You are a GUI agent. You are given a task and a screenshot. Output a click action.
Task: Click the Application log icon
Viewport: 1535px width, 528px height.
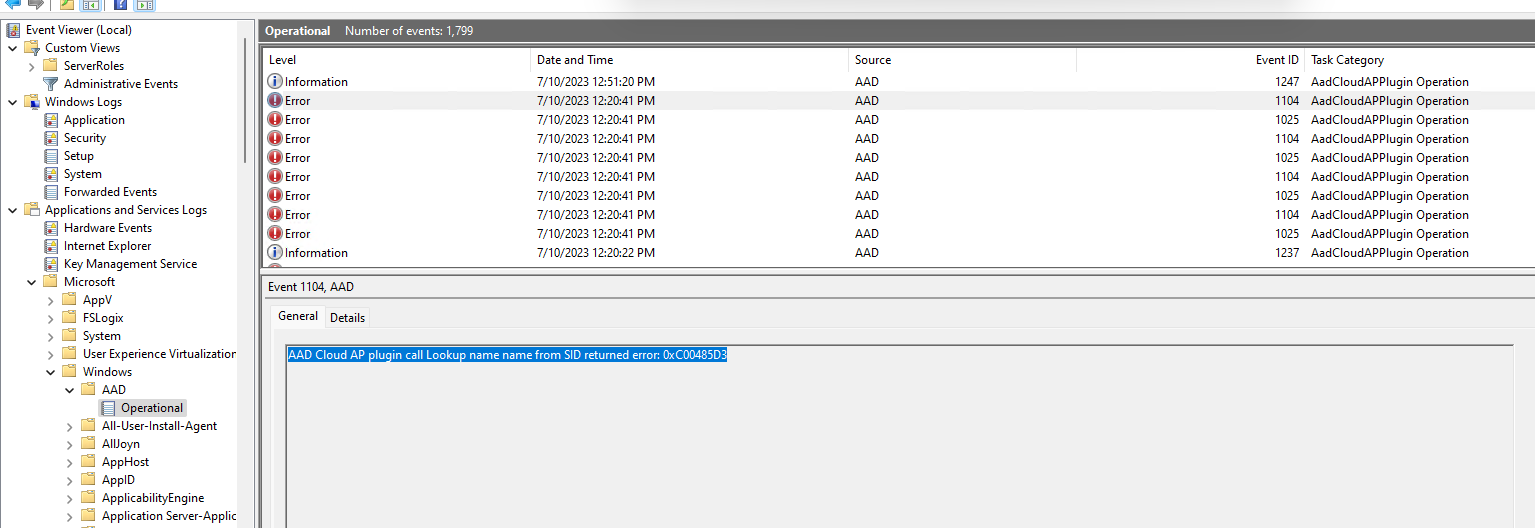click(x=51, y=120)
